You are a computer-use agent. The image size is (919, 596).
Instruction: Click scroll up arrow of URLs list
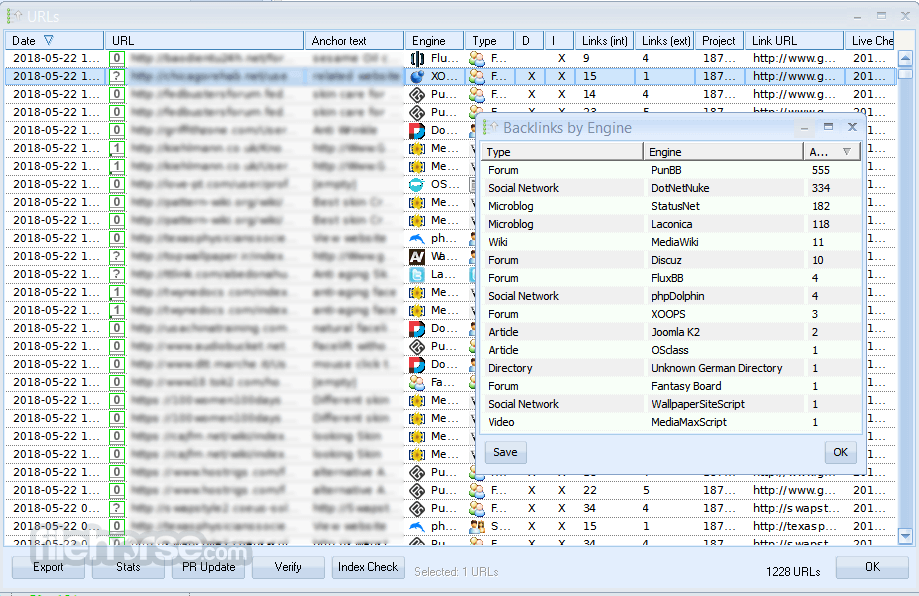tap(906, 58)
